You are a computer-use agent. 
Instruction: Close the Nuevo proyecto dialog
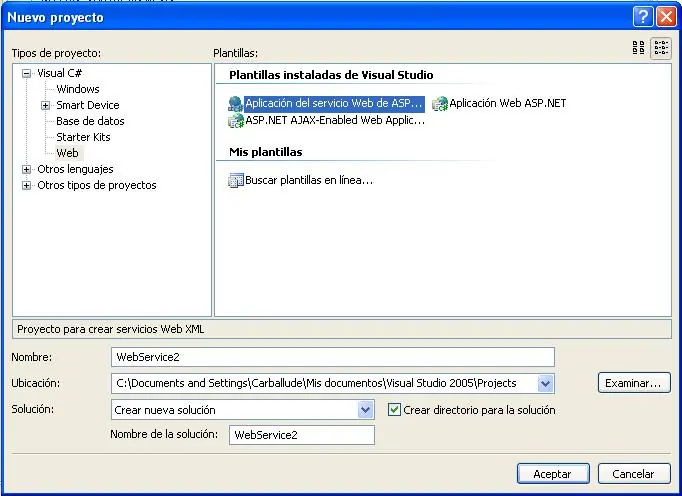tap(666, 17)
